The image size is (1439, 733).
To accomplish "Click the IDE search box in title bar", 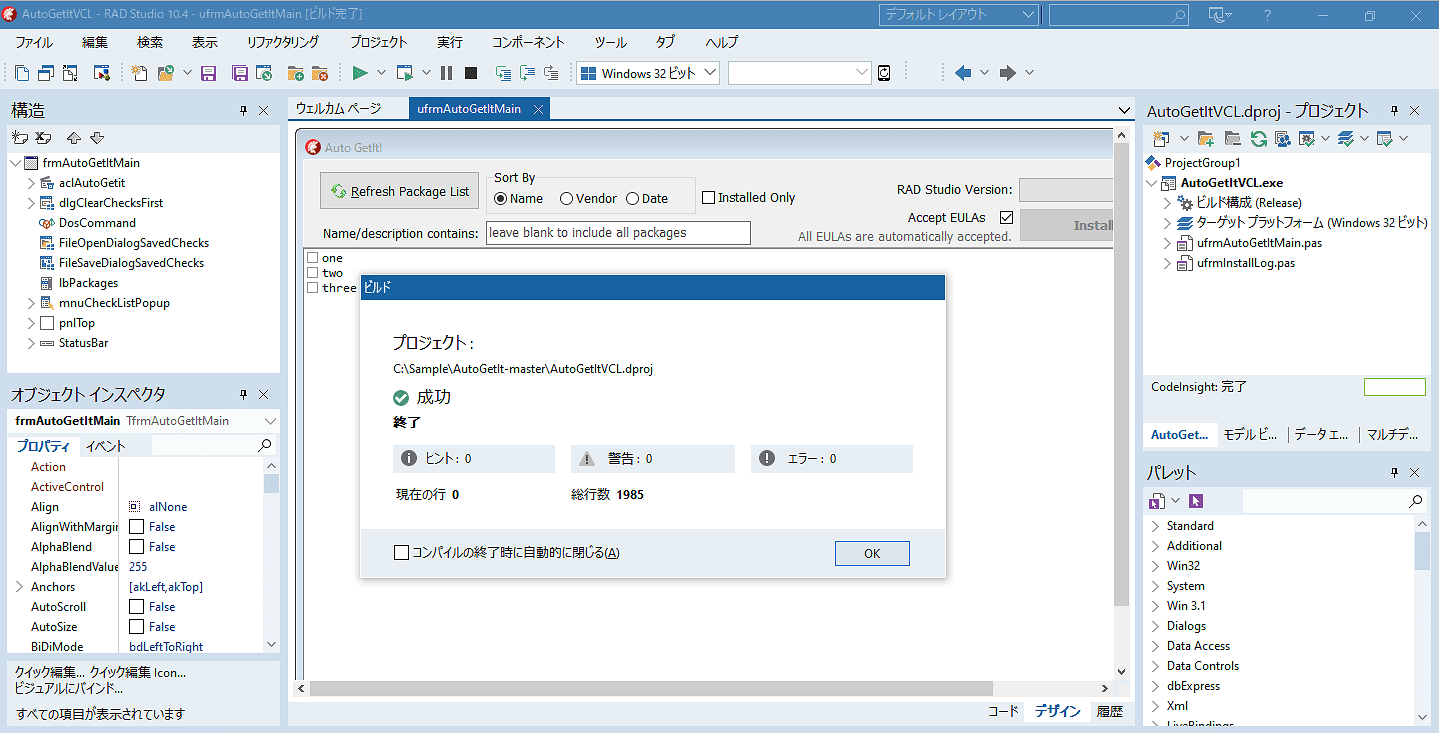I will [1119, 15].
